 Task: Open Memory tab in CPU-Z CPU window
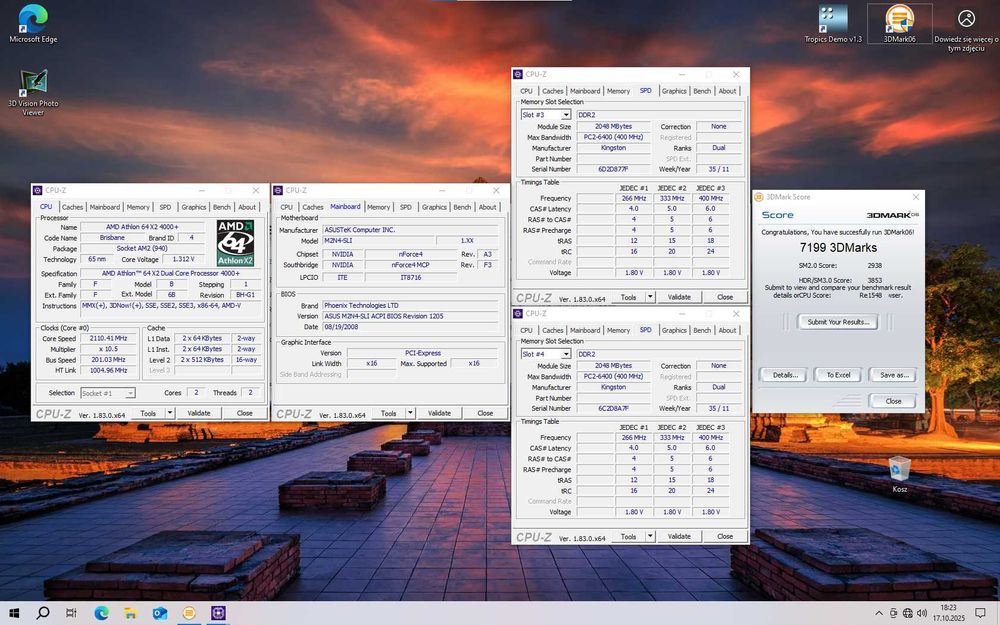[x=138, y=207]
